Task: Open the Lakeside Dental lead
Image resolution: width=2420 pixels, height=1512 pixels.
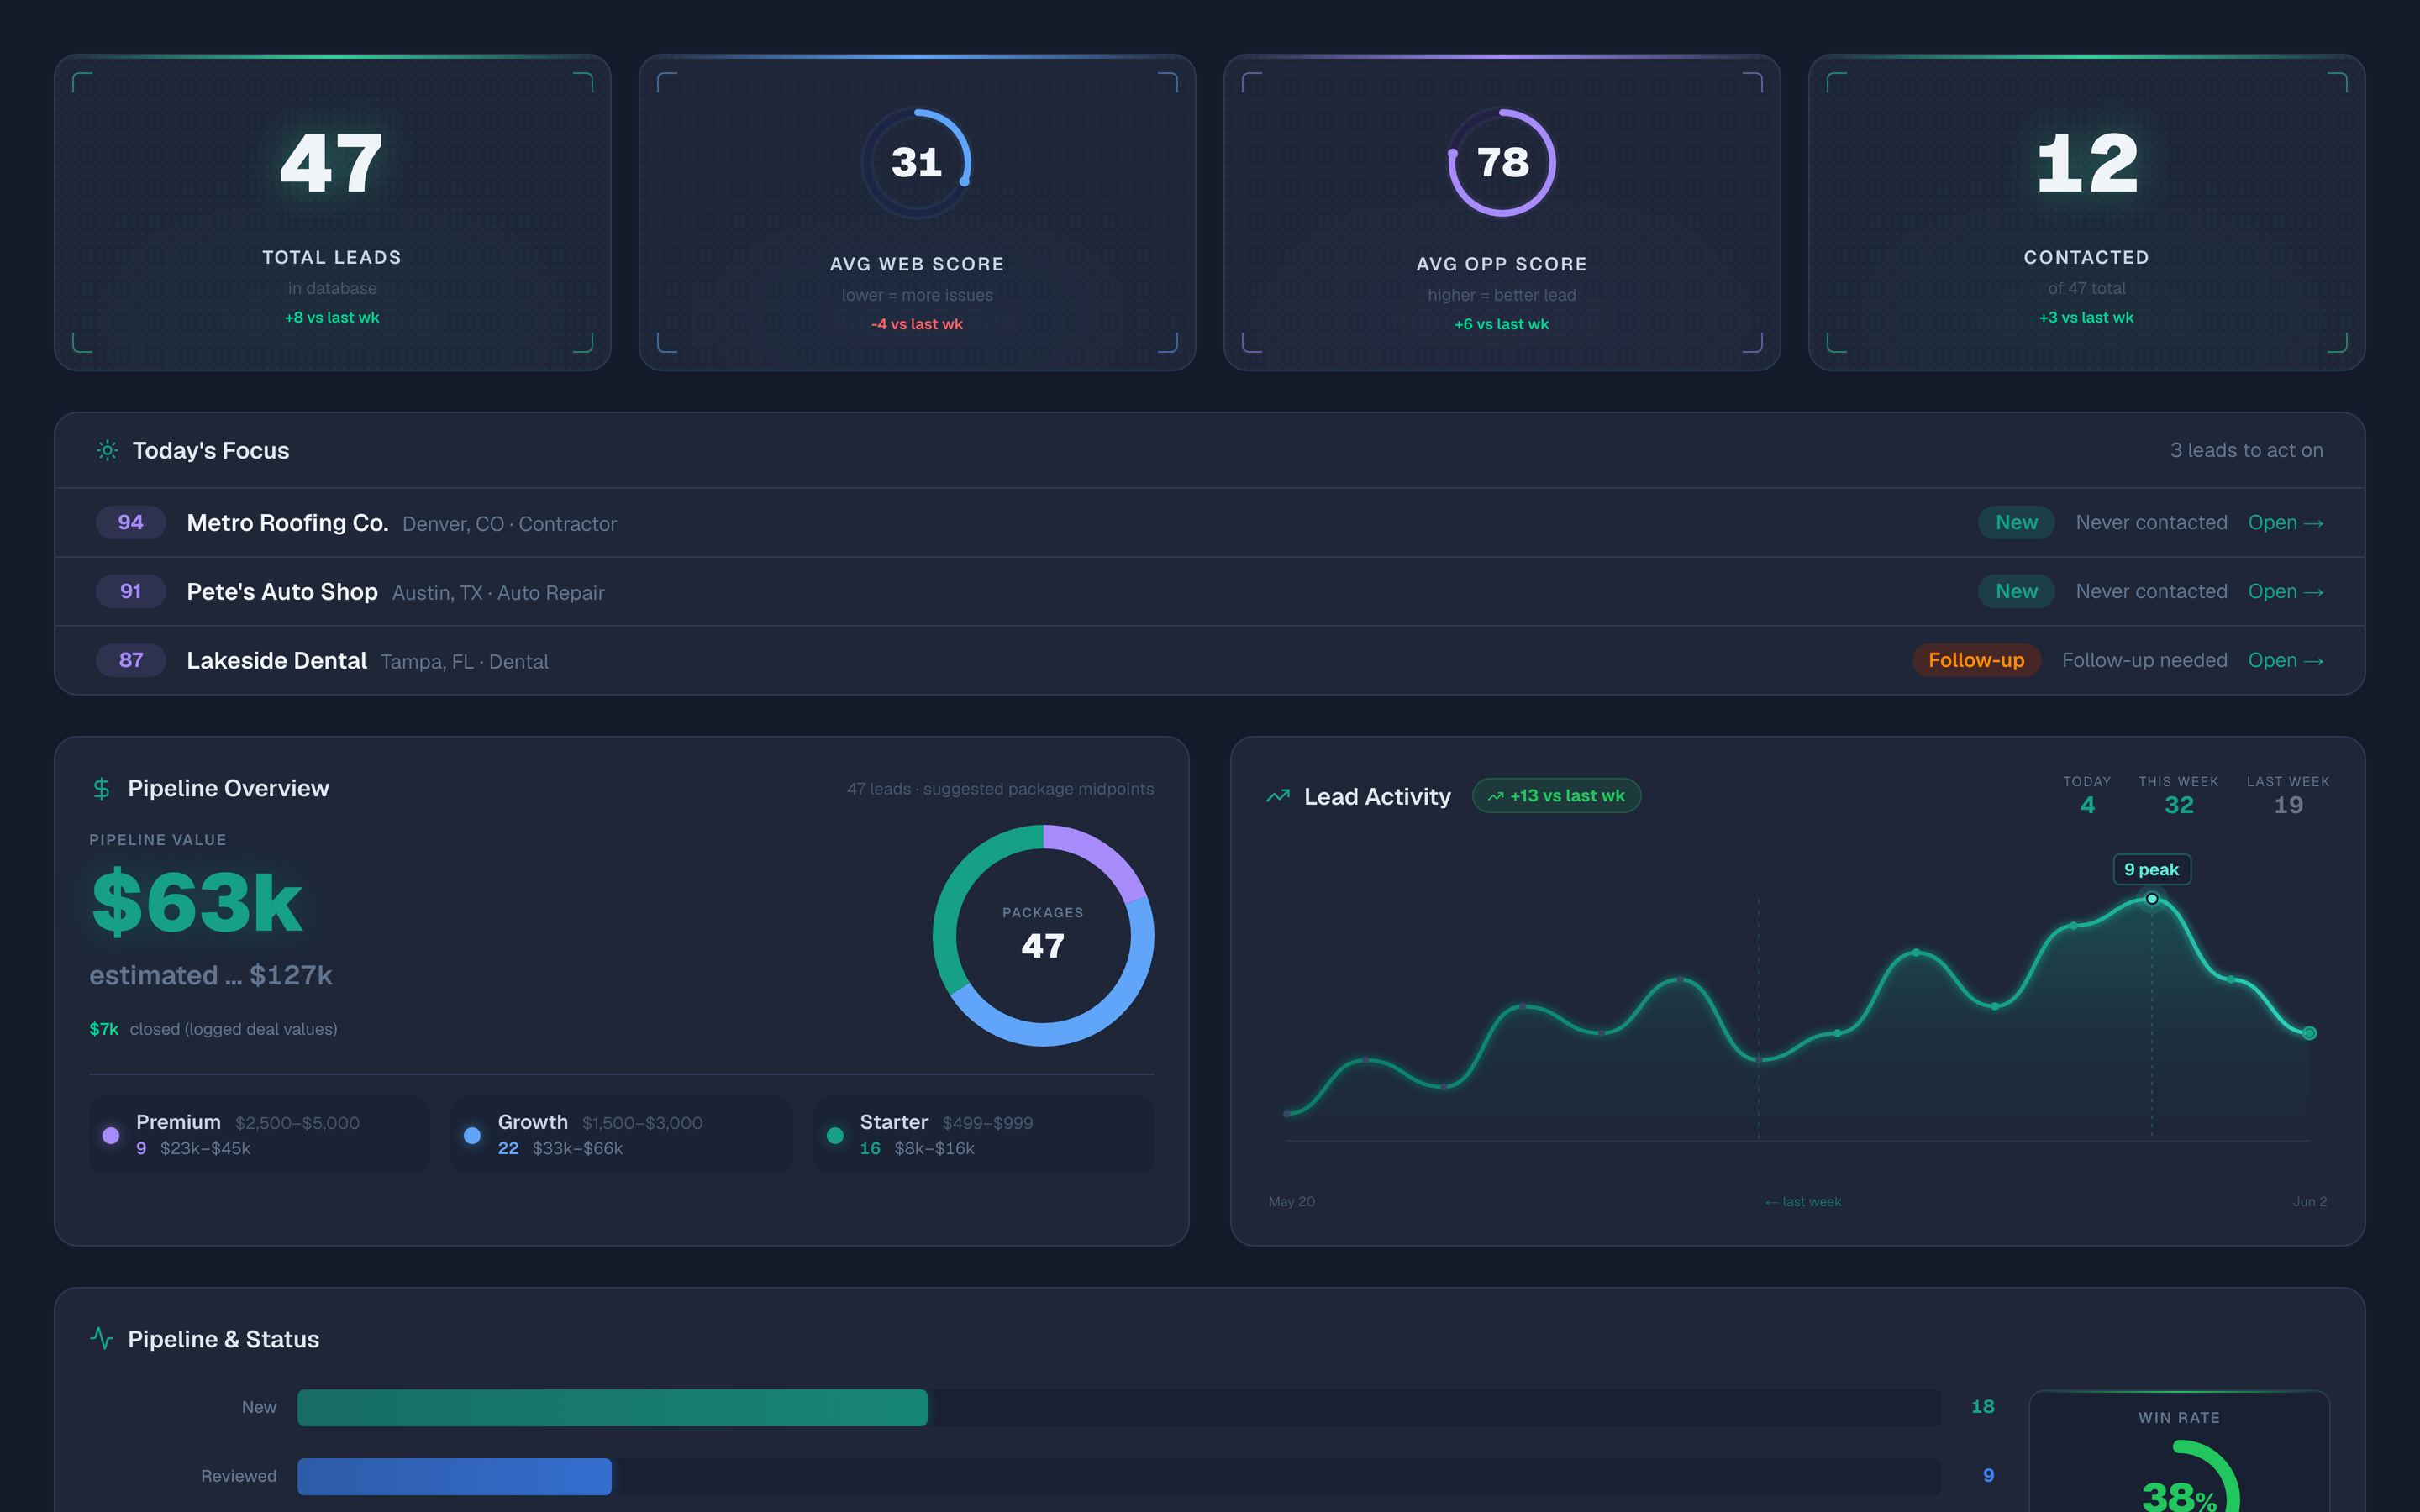Action: (x=2285, y=661)
